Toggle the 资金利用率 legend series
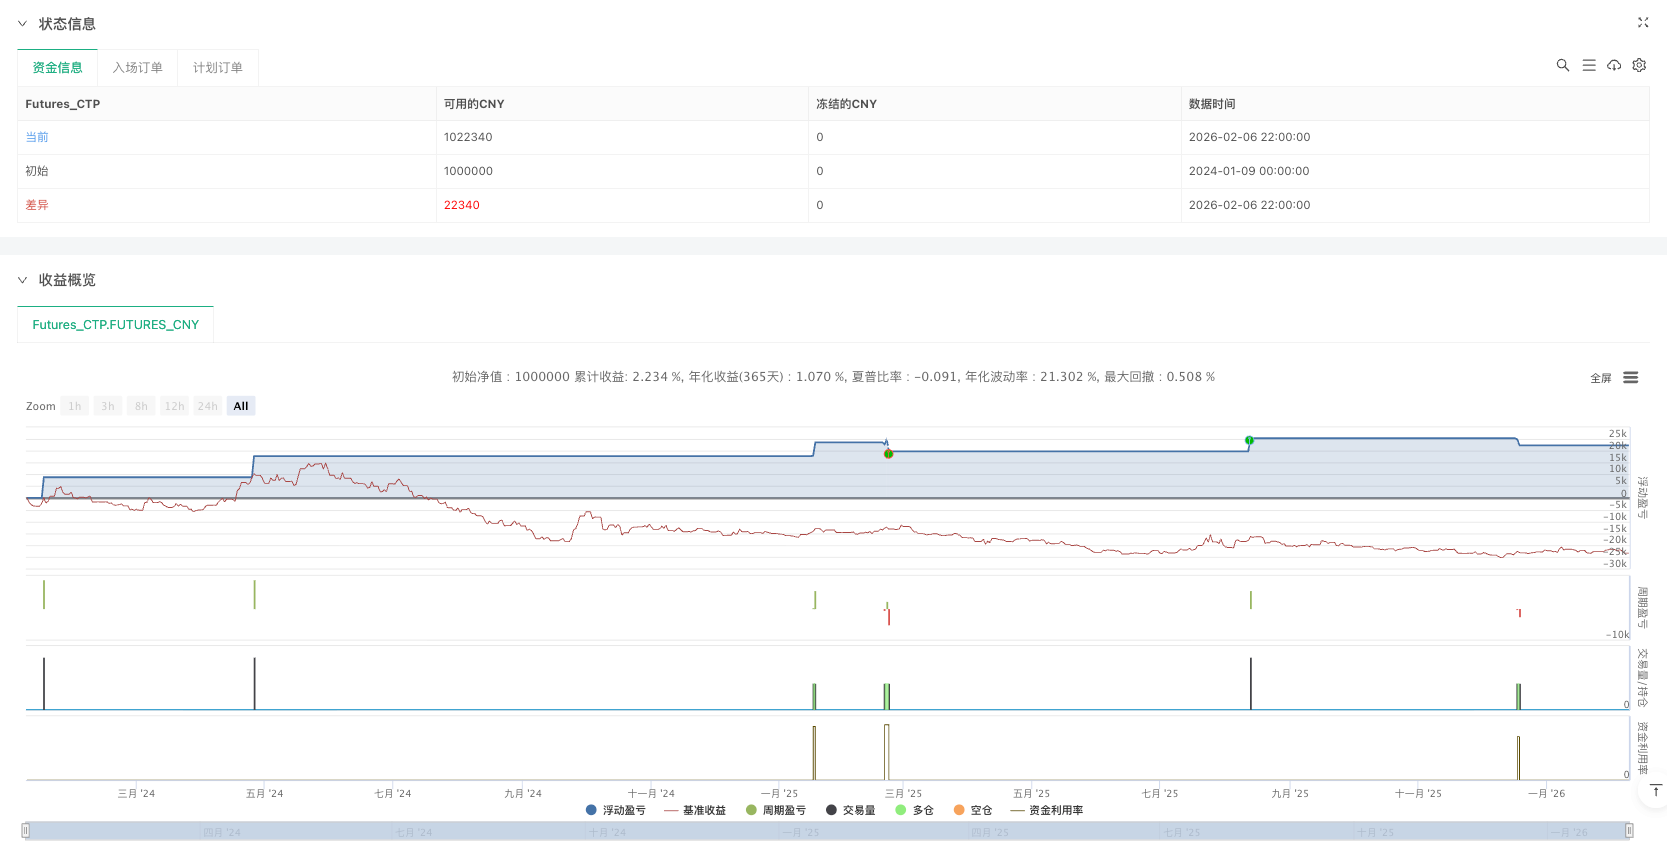 (x=1047, y=810)
